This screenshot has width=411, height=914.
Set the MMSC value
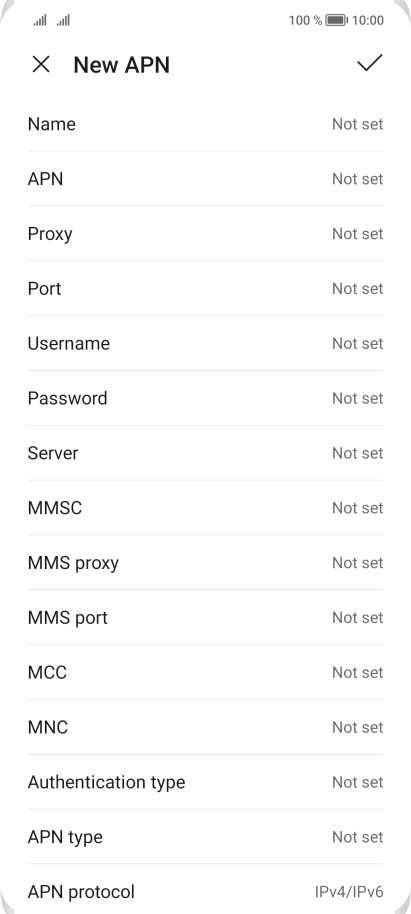click(205, 508)
